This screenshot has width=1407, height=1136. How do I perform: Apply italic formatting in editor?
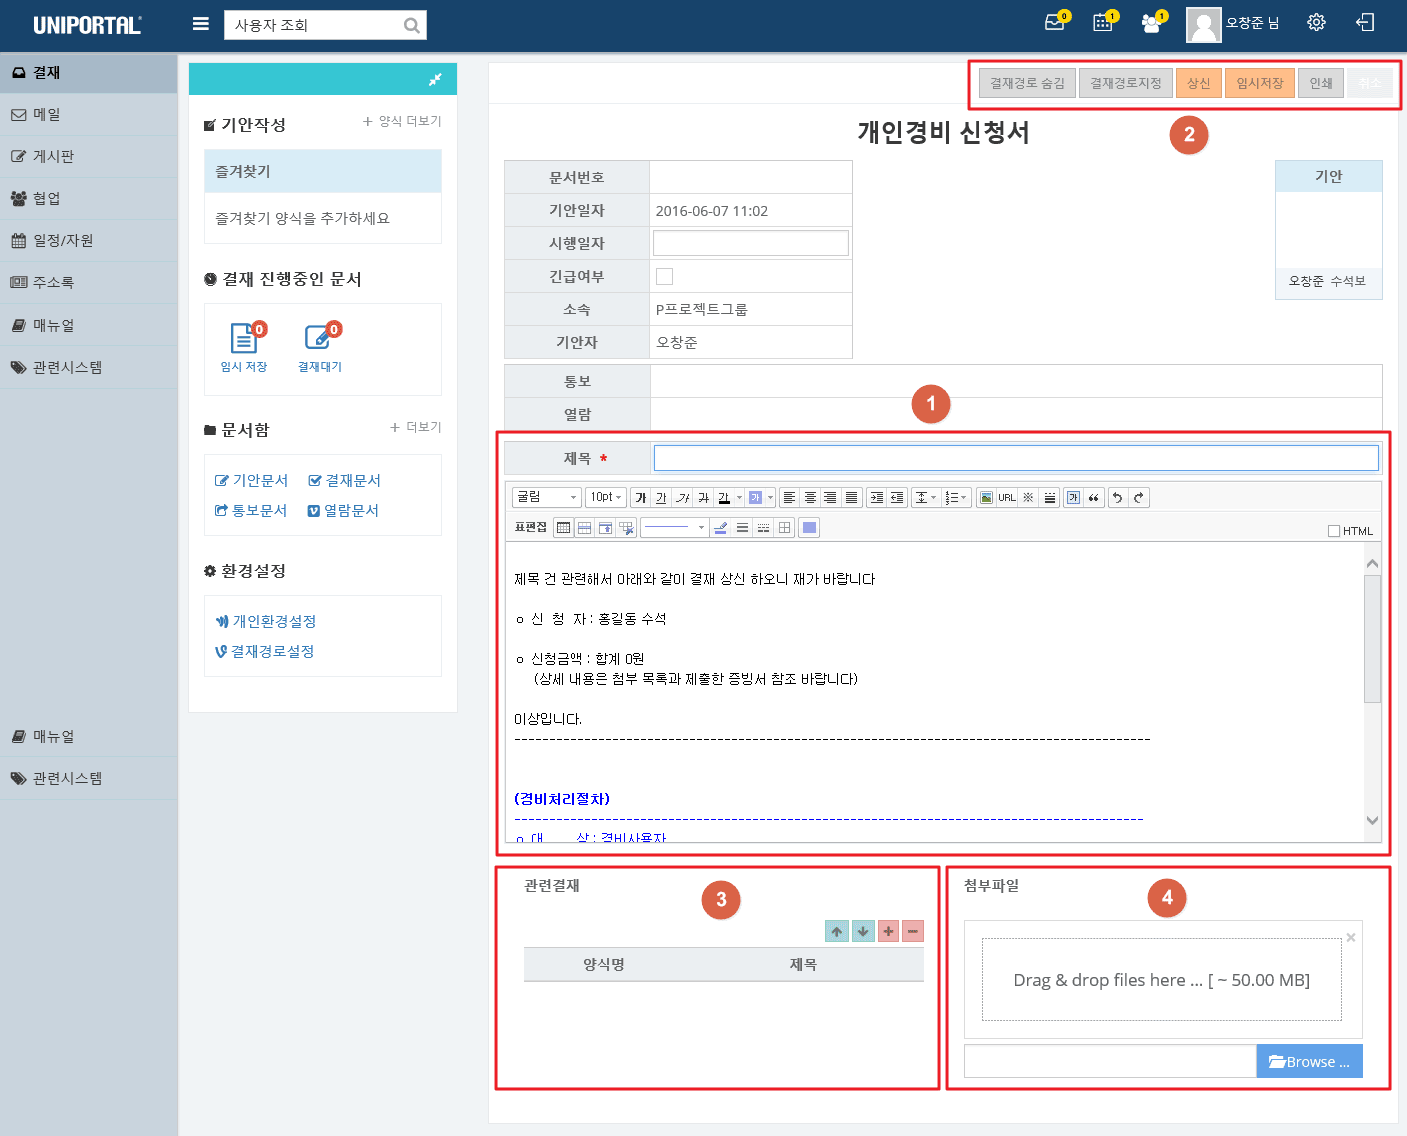click(x=682, y=497)
